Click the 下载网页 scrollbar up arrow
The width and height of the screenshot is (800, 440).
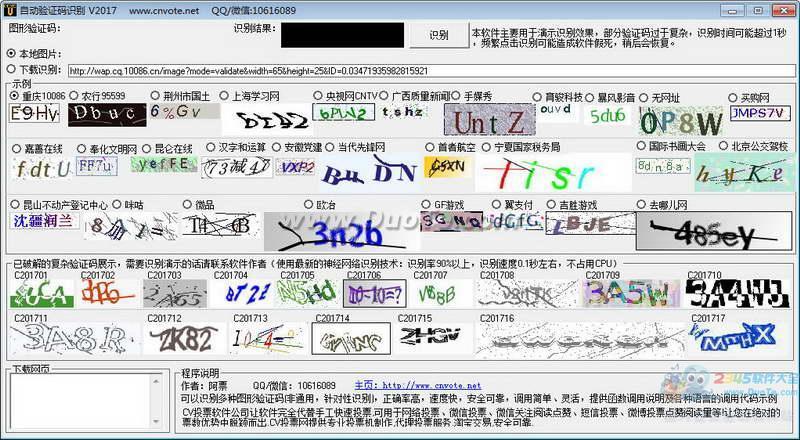[x=156, y=380]
